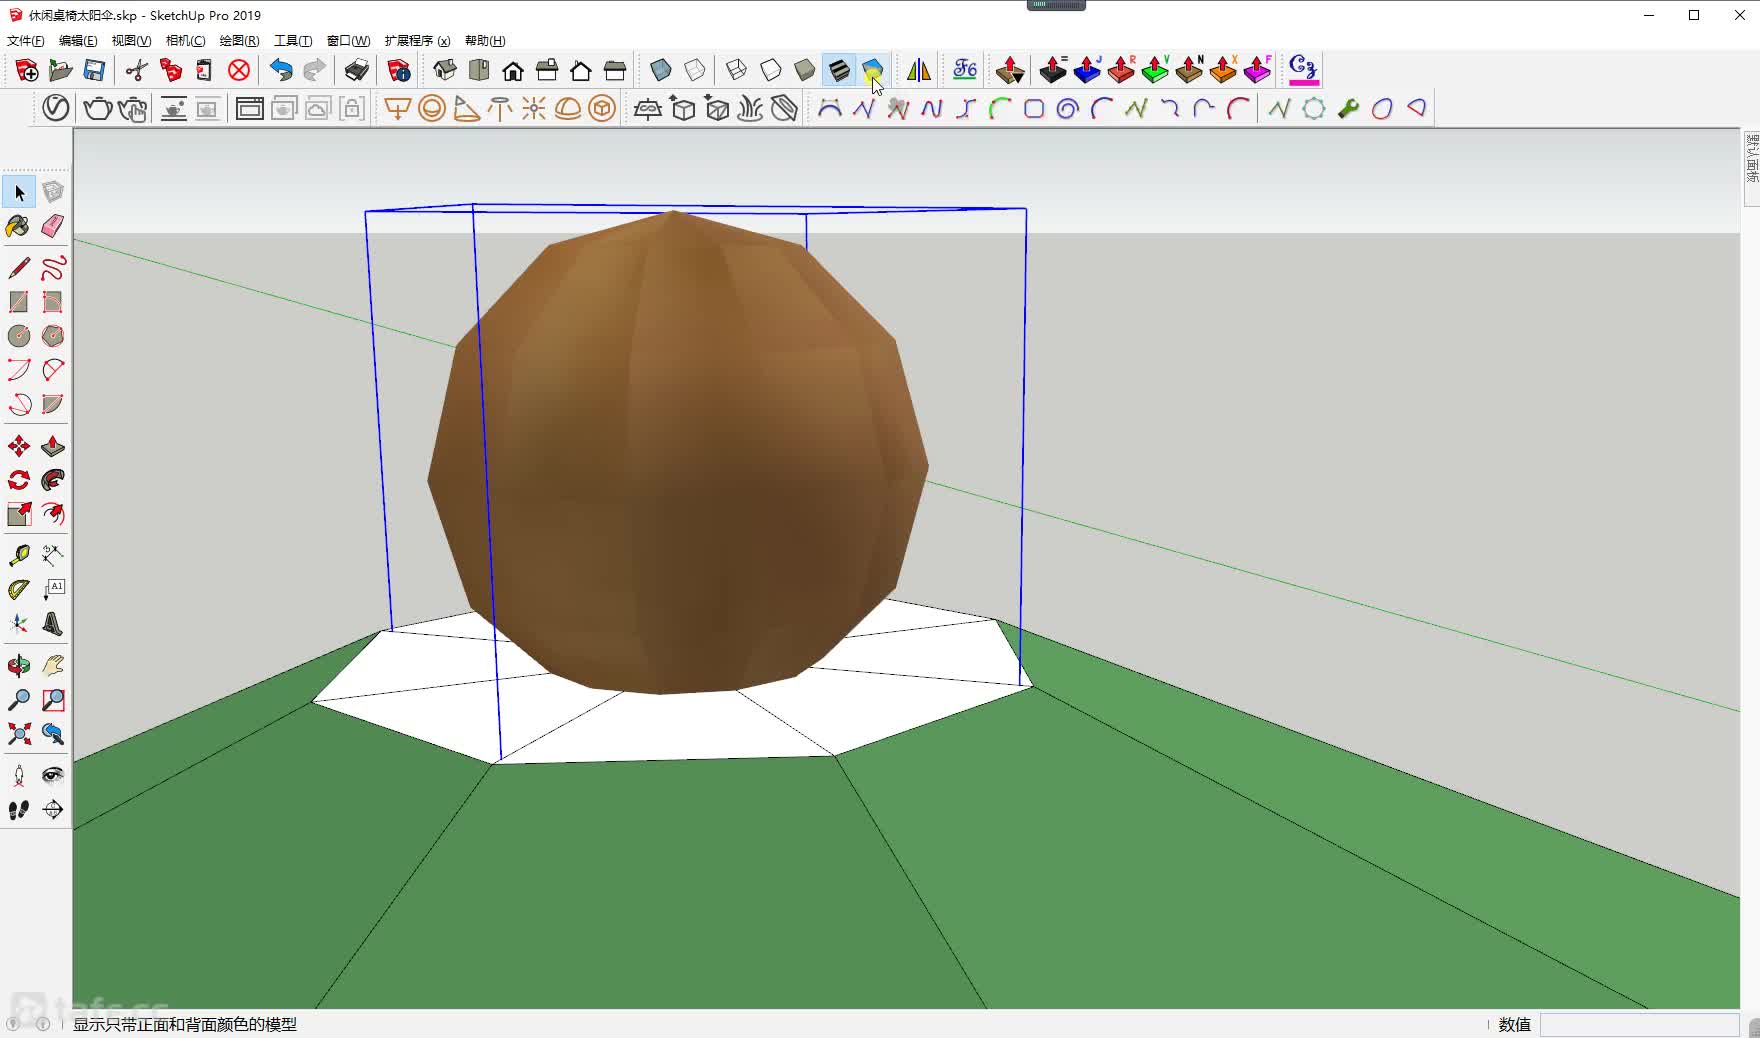The height and width of the screenshot is (1038, 1760).
Task: Select the Text label tool
Action: tap(53, 590)
